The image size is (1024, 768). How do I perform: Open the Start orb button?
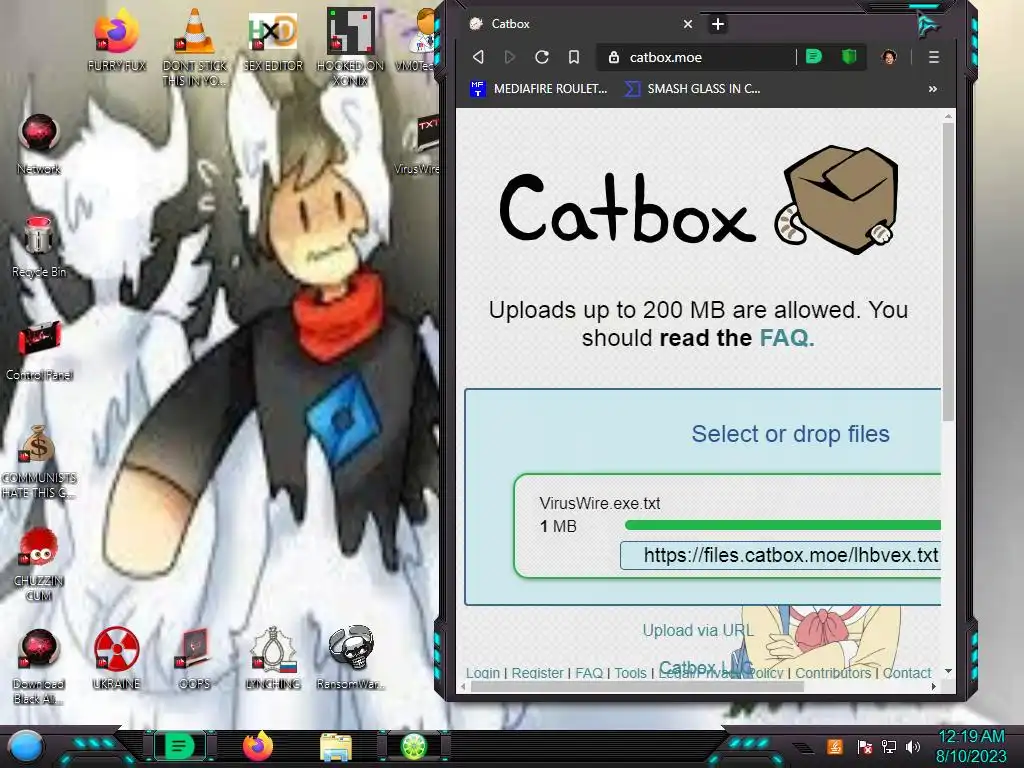[26, 746]
